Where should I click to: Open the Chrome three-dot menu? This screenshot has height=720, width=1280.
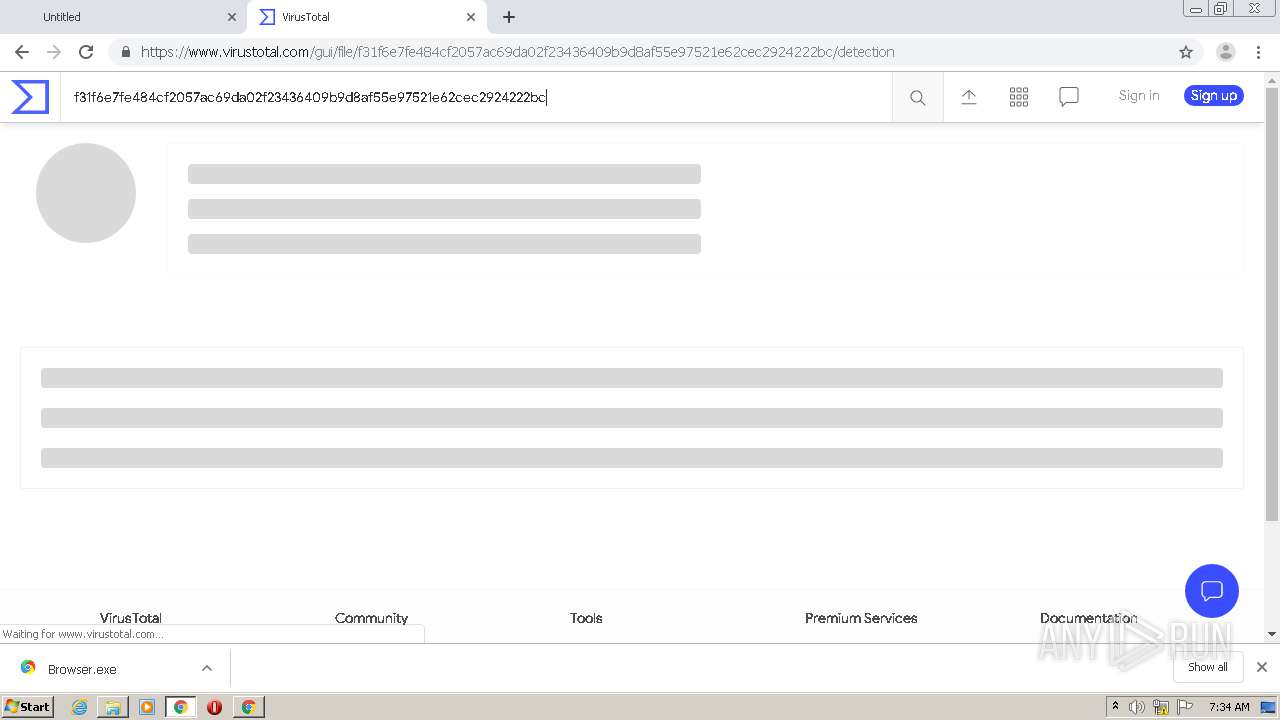pos(1258,52)
